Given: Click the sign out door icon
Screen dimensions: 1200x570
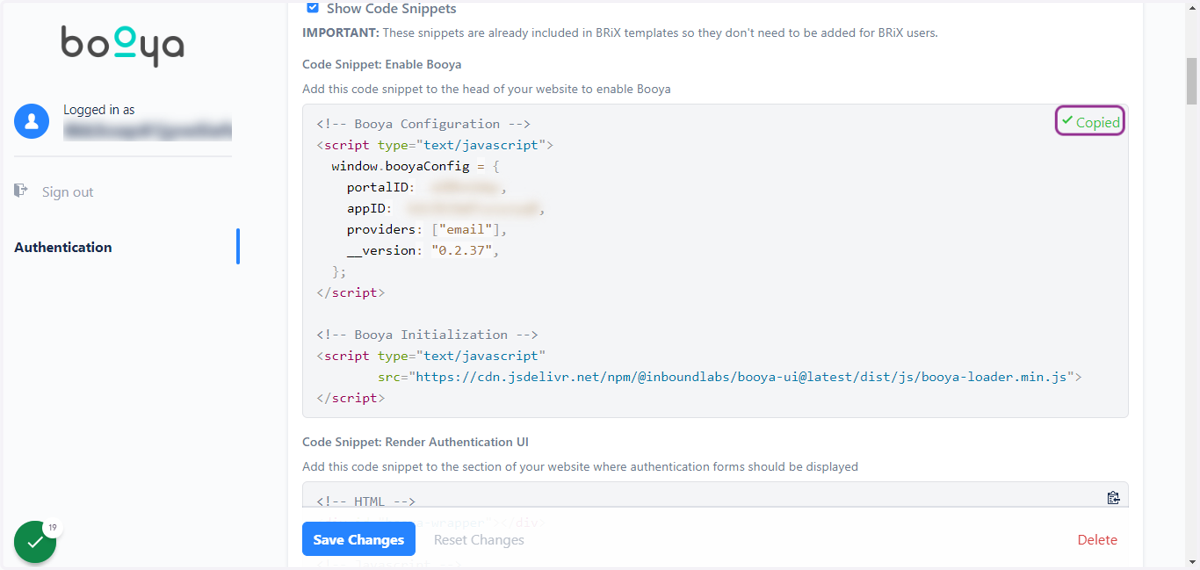Looking at the screenshot, I should 21,190.
